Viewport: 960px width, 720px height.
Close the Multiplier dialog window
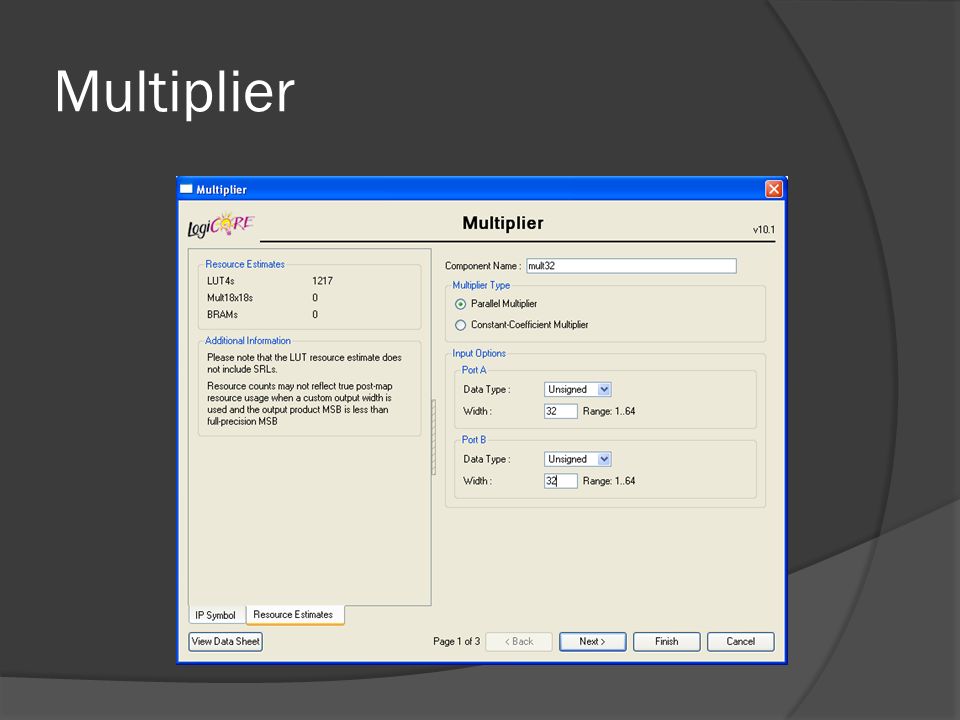point(773,189)
